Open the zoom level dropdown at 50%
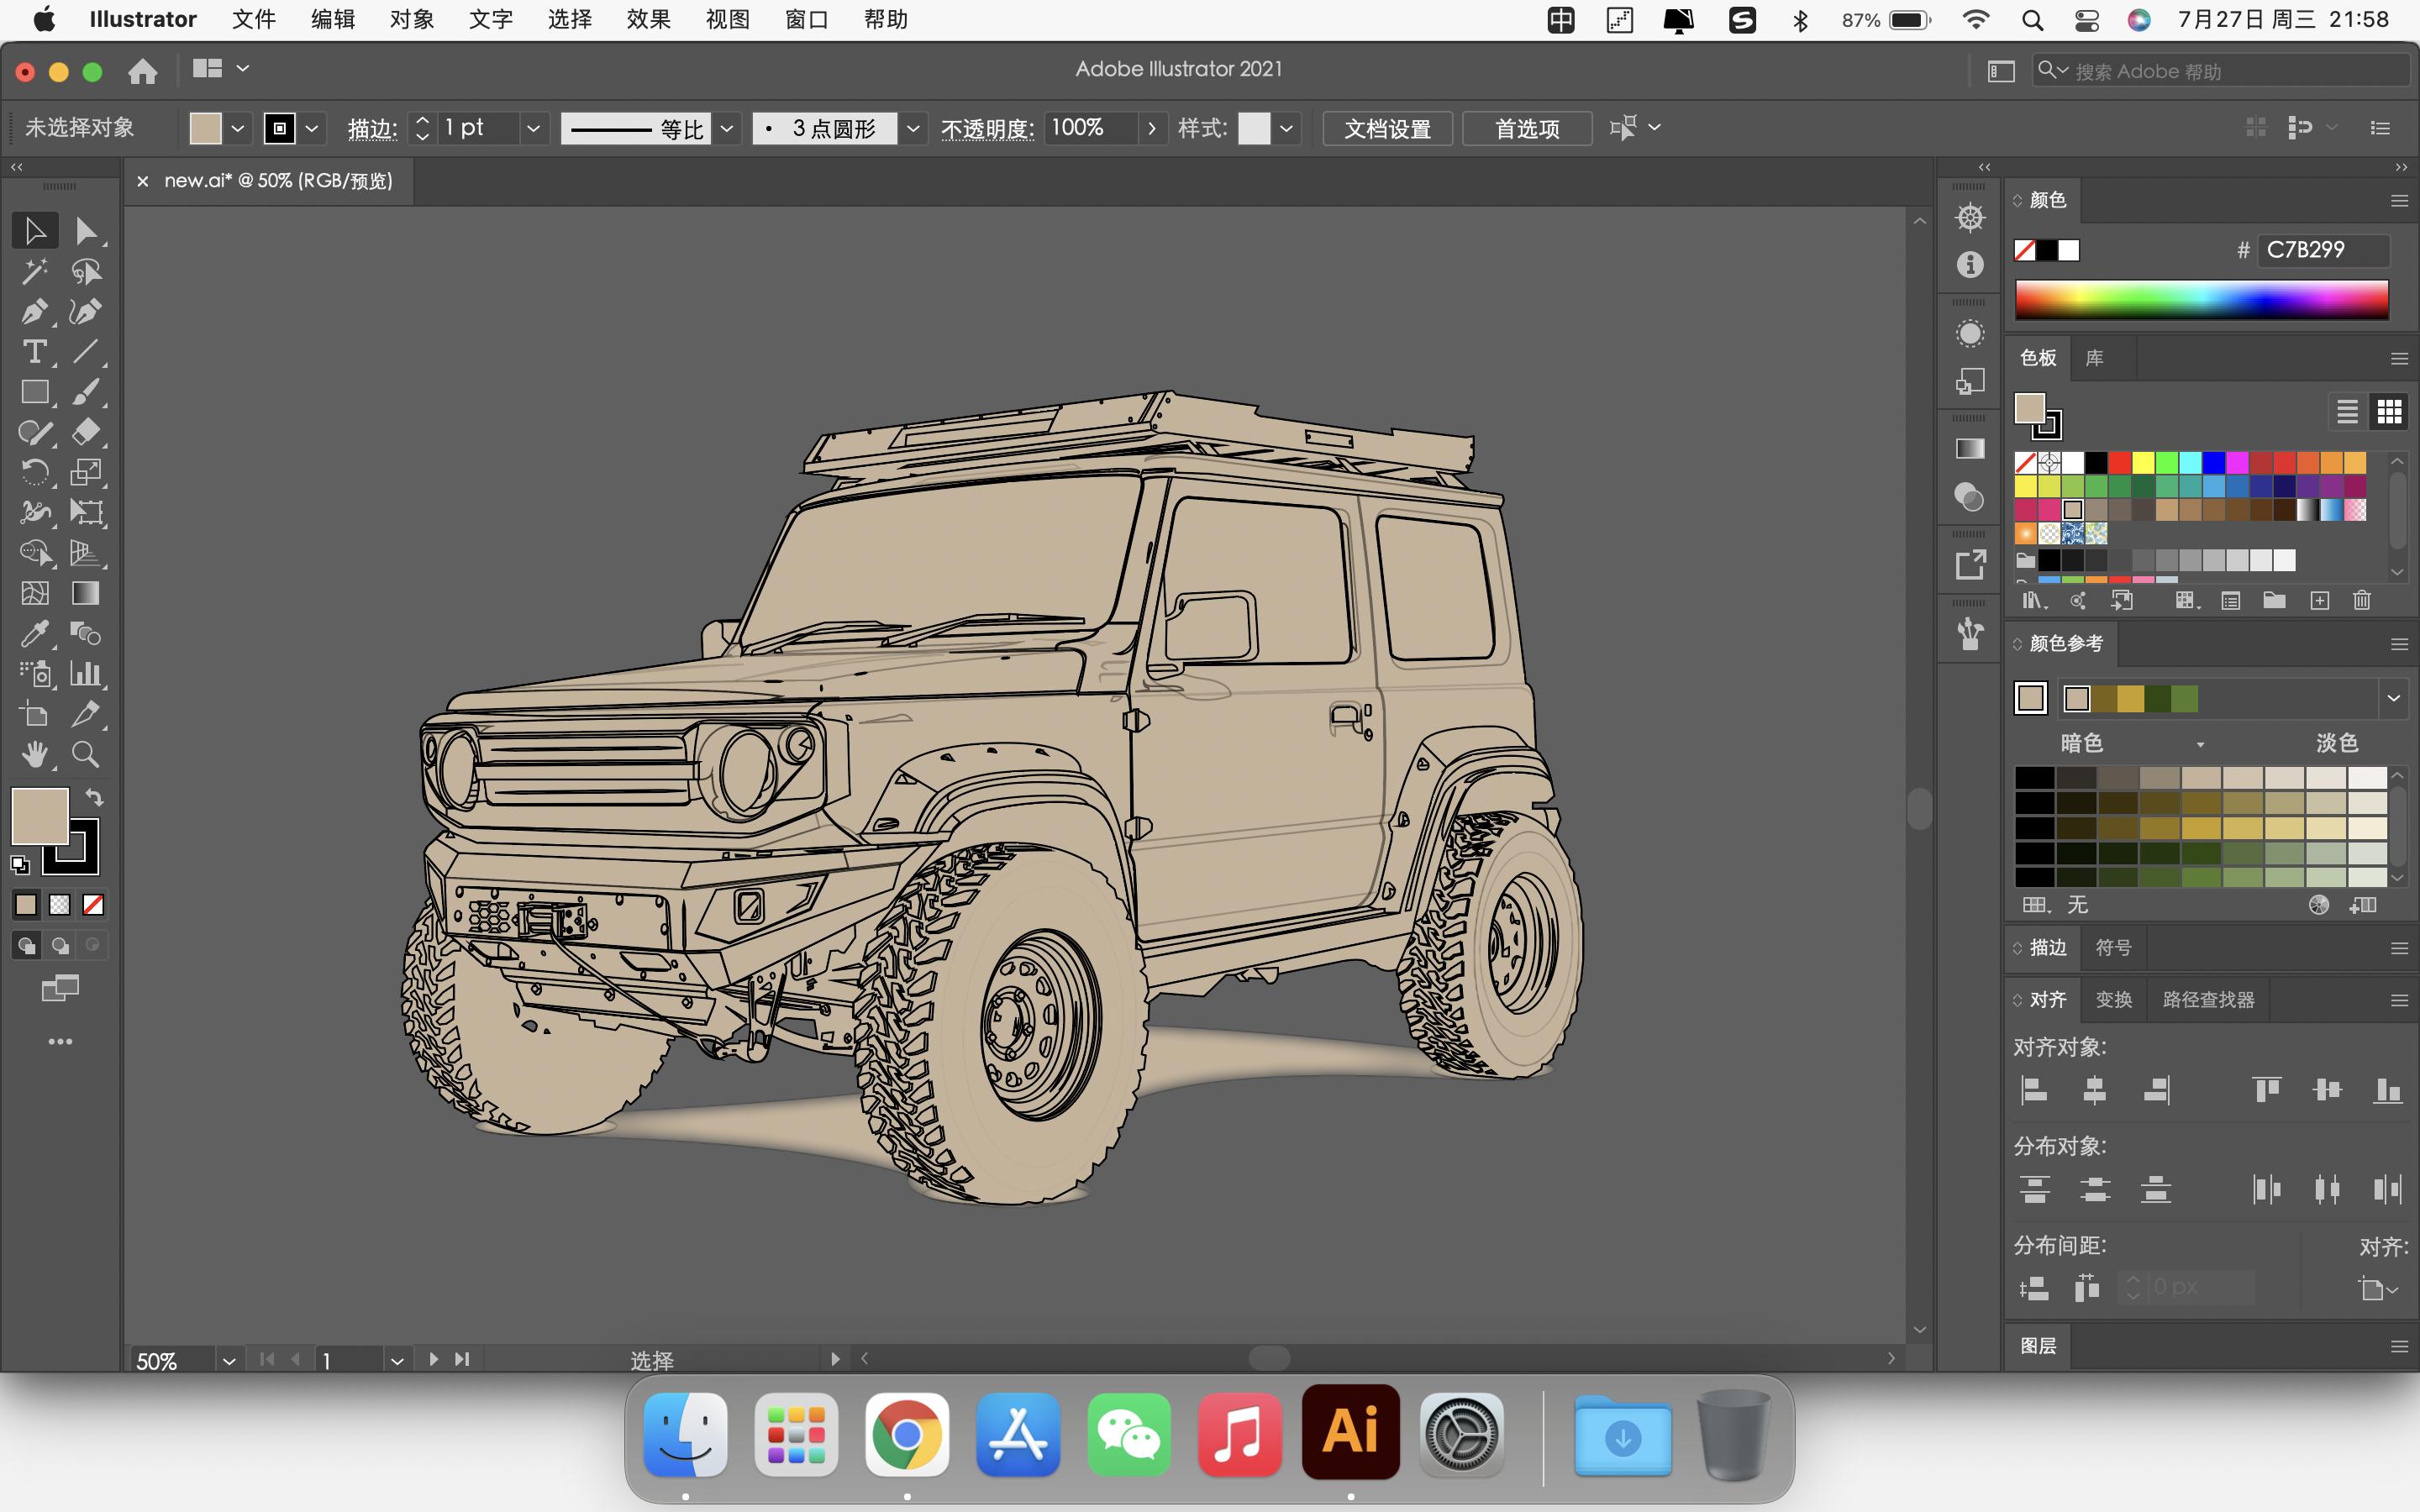 pyautogui.click(x=229, y=1360)
